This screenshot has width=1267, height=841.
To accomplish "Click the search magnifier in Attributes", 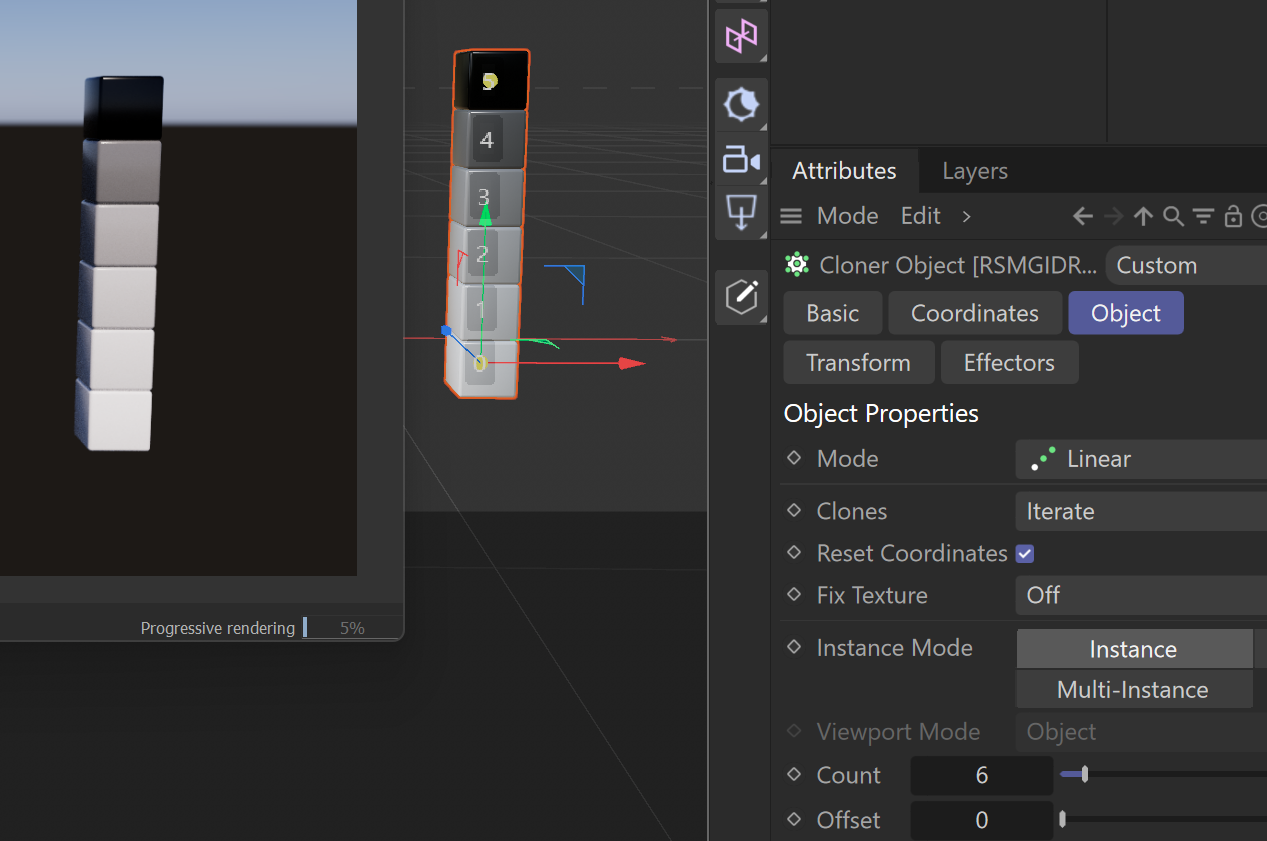I will click(x=1174, y=216).
